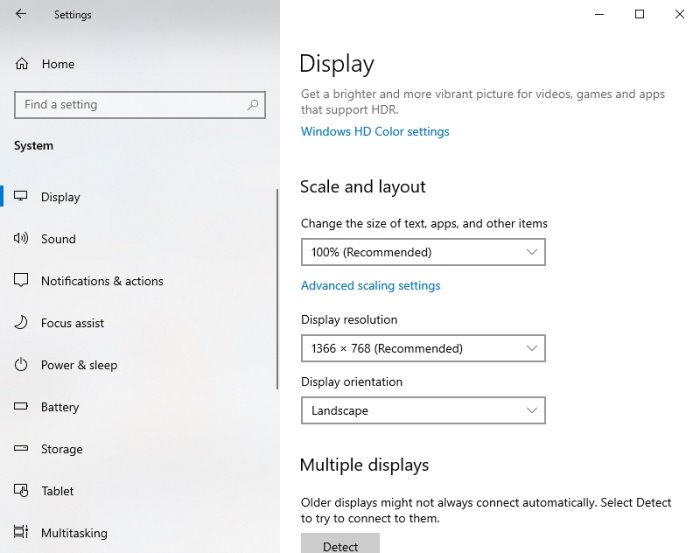Screen dimensions: 700x553
Task: Go to Multitasking settings
Action: (x=74, y=533)
